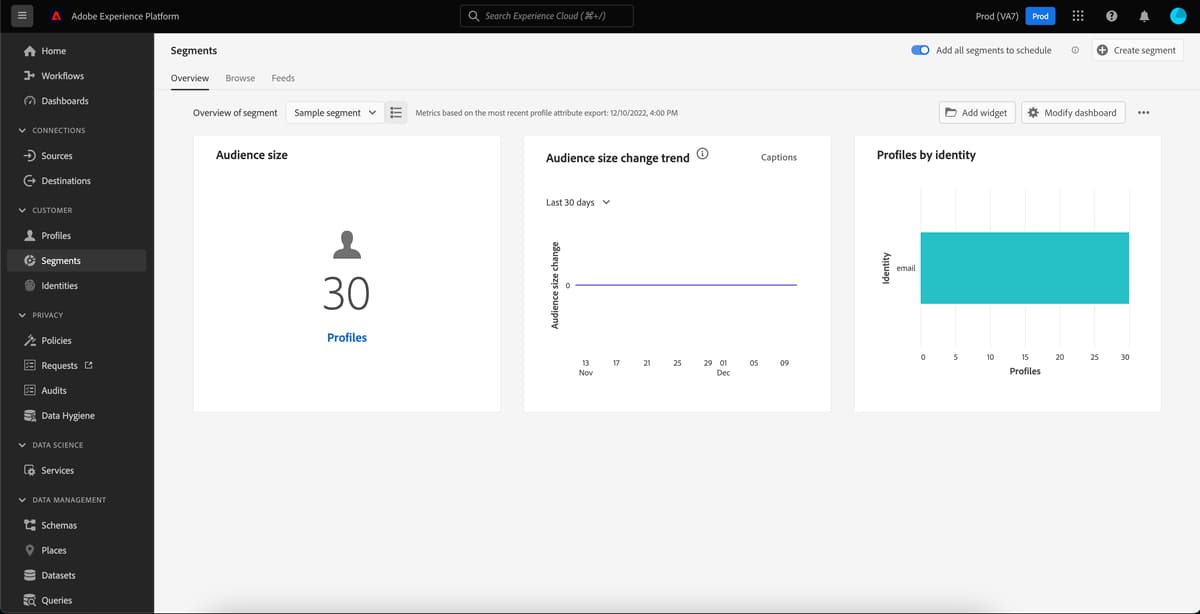Open the Sample segment dropdown
The height and width of the screenshot is (614, 1200).
(334, 112)
